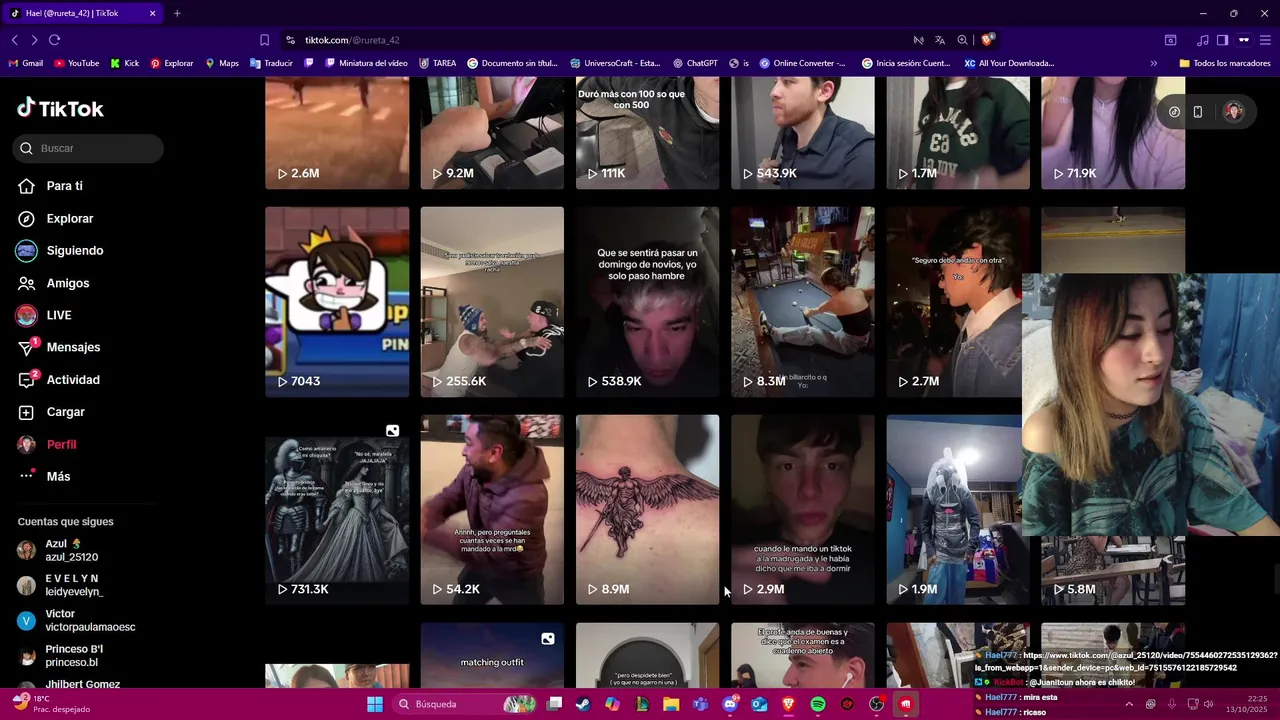The width and height of the screenshot is (1280, 720).
Task: Open the tattoo video with 8.9M views
Action: (x=647, y=510)
